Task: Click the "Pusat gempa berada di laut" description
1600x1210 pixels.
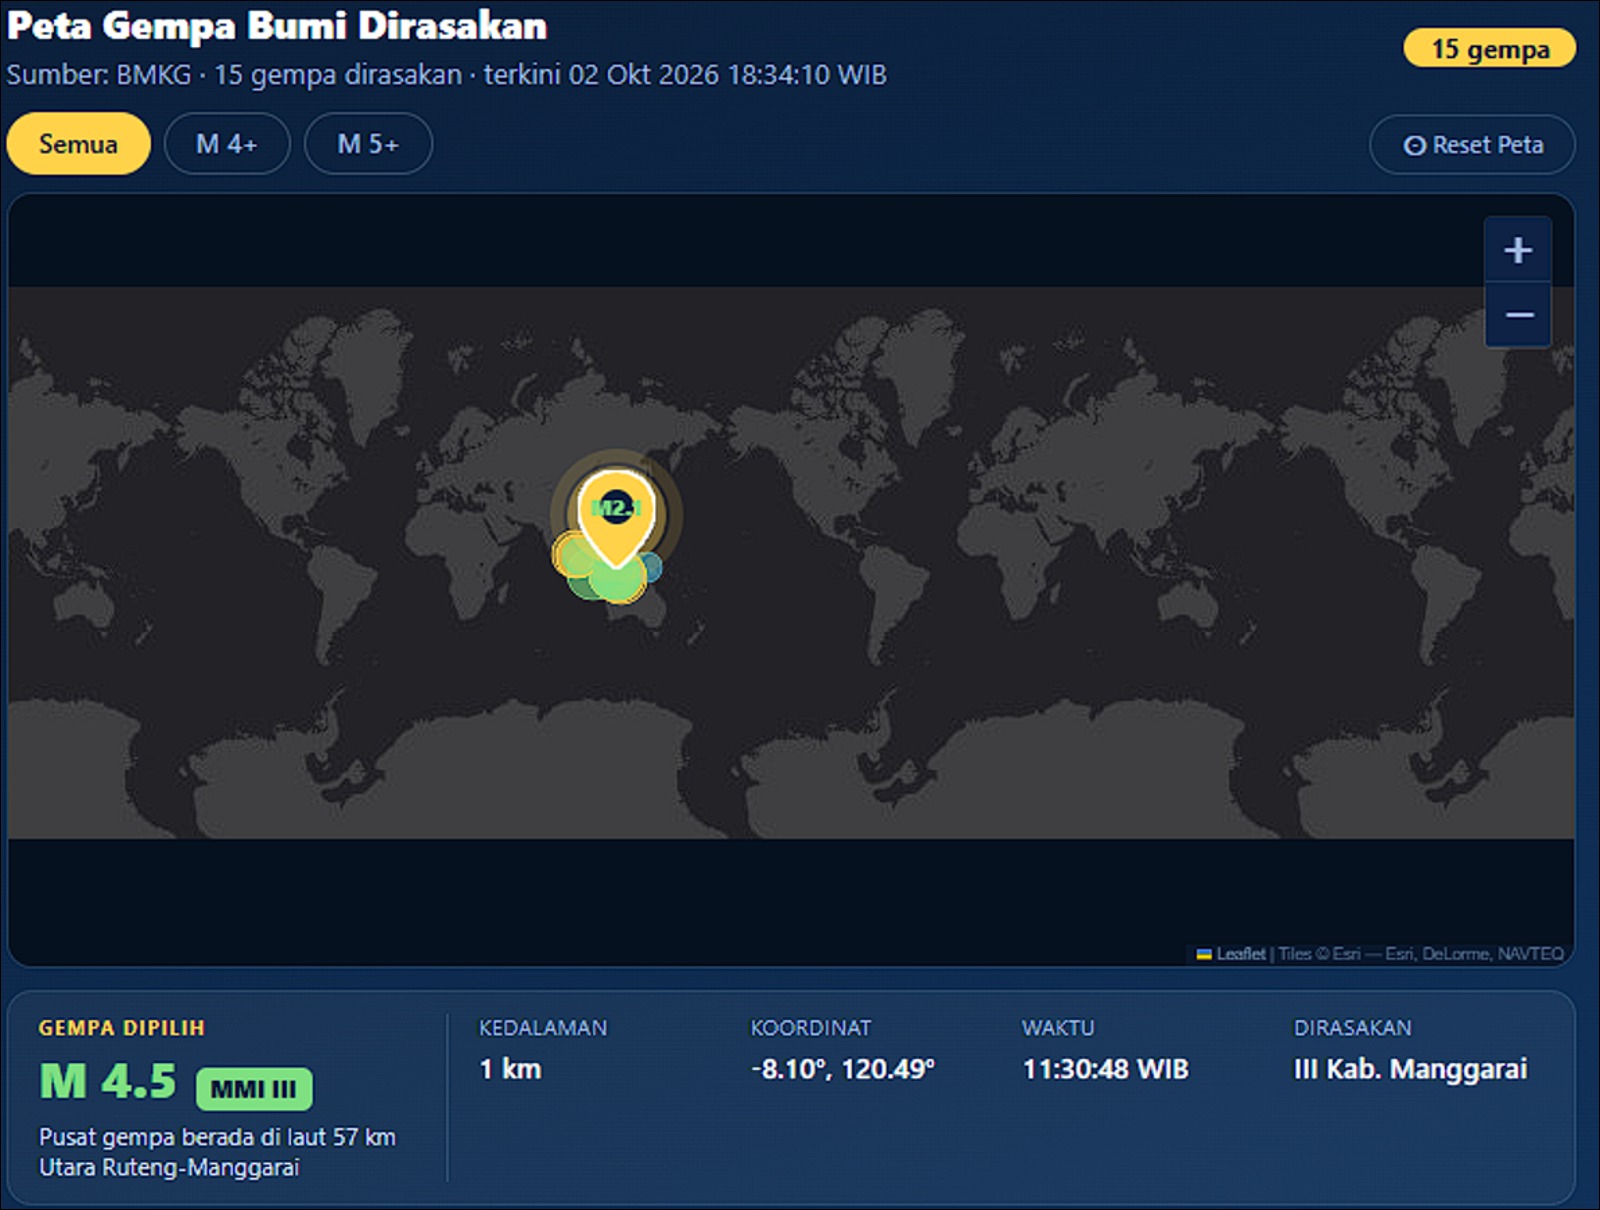Action: coord(218,1152)
